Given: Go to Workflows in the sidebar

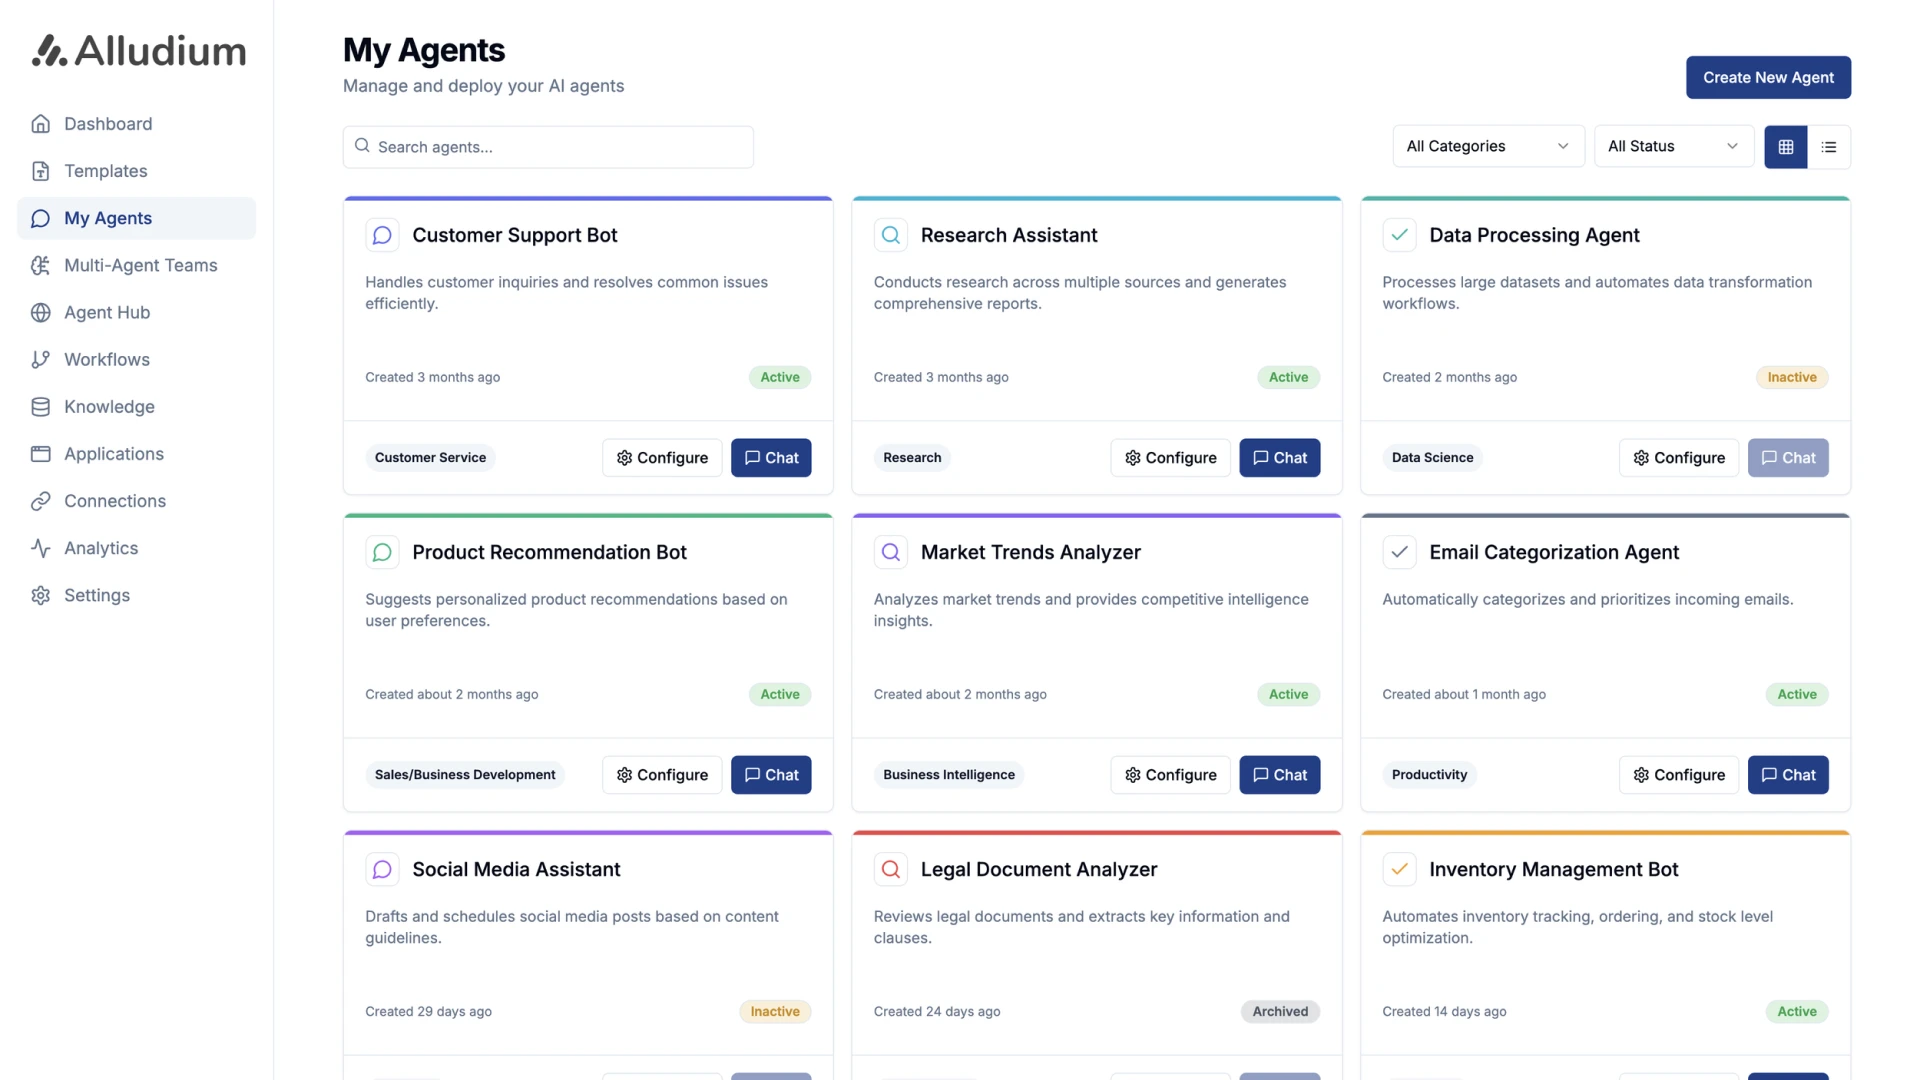Looking at the screenshot, I should coord(107,359).
